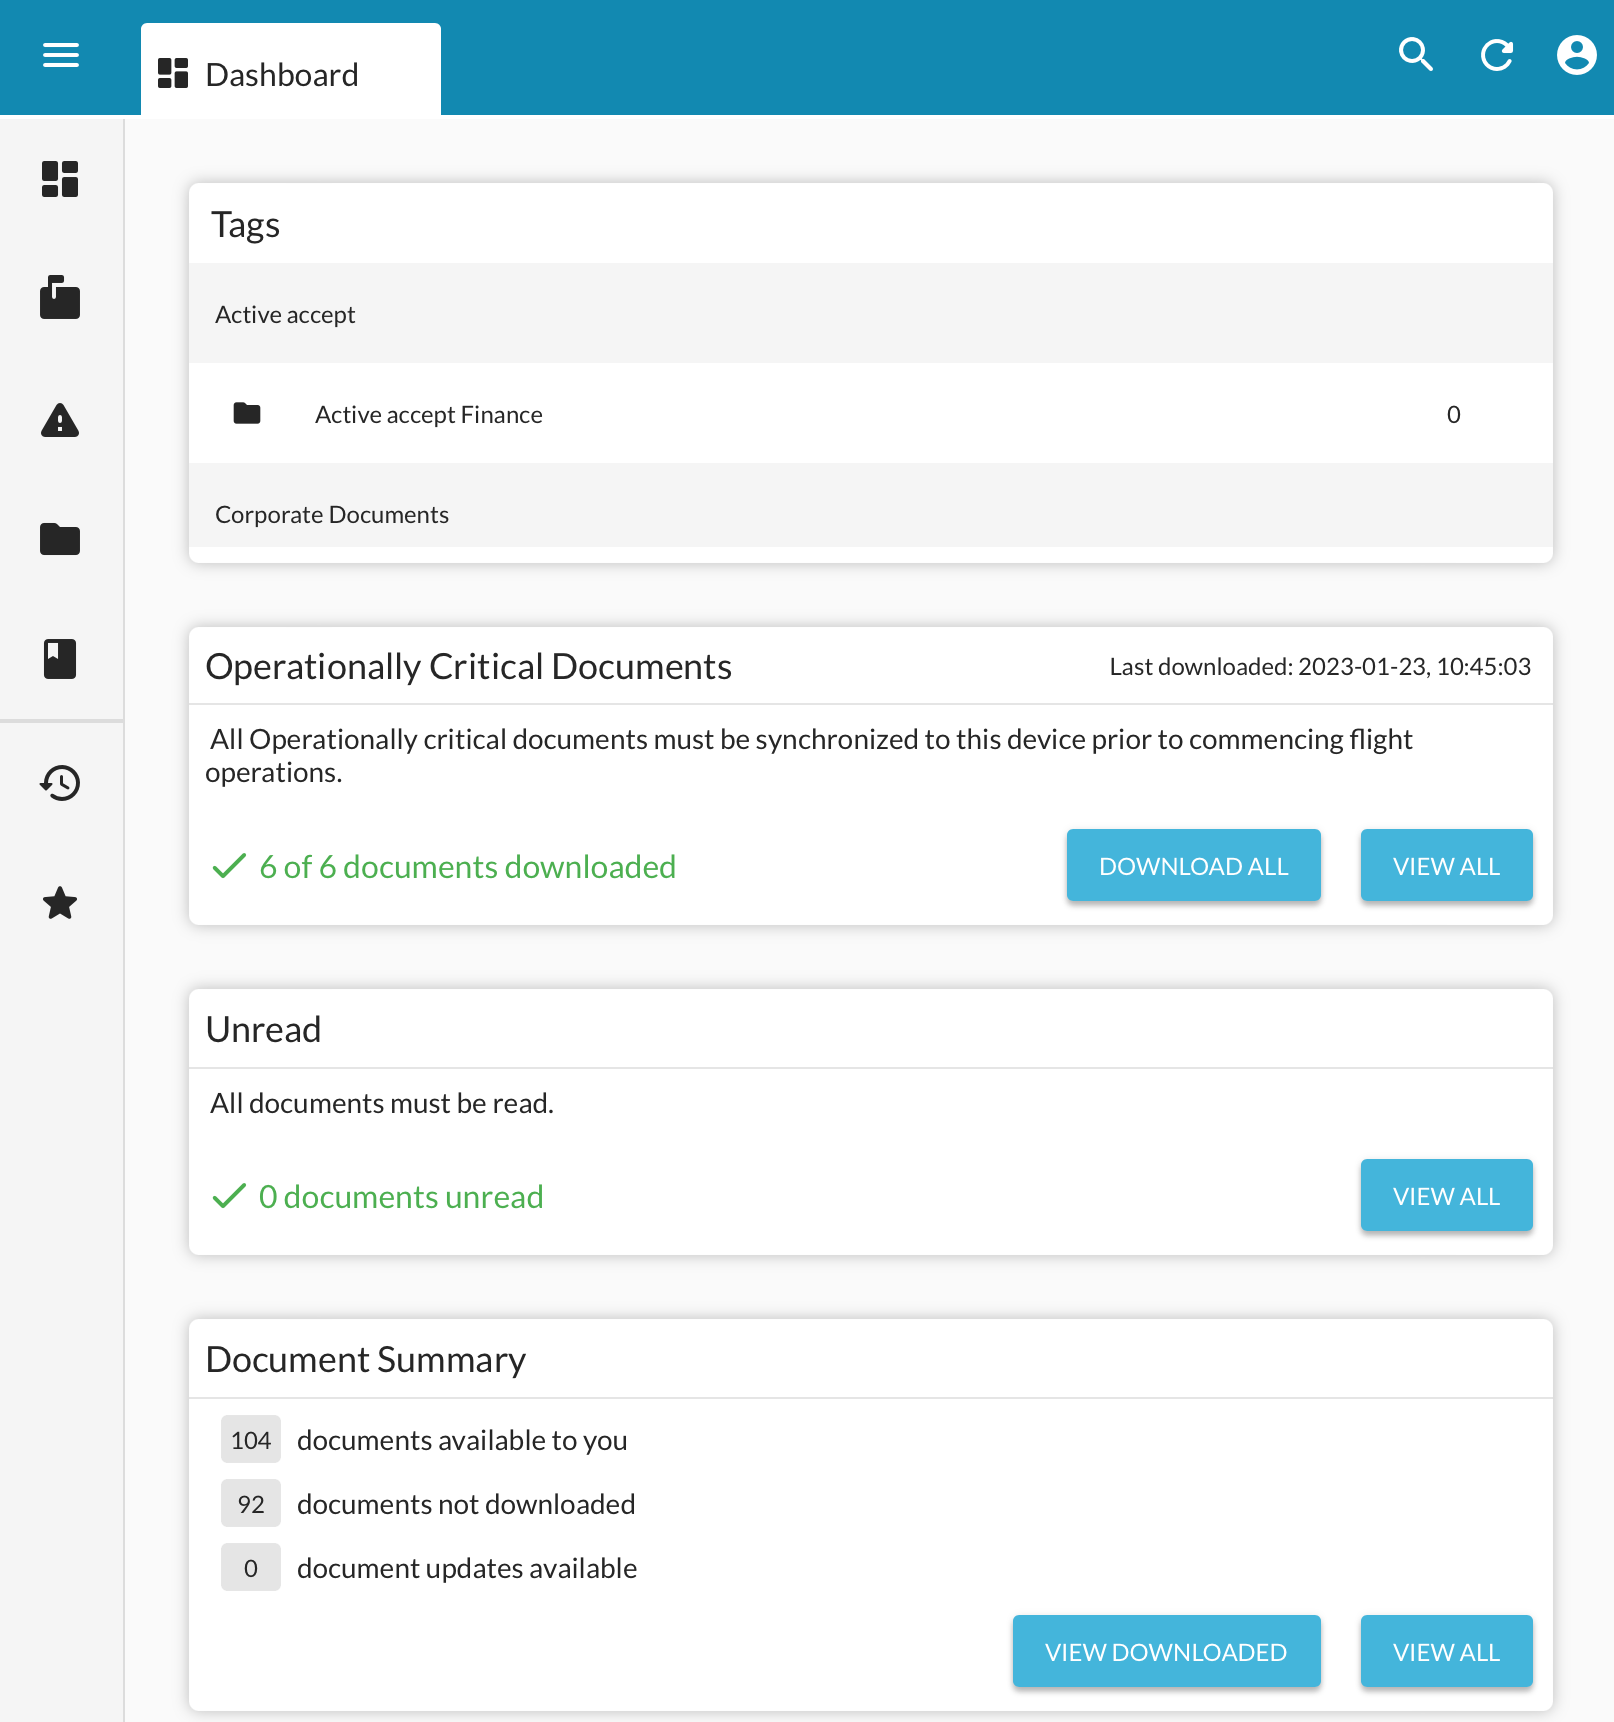
Task: Switch to the Dashboard tab
Action: tap(281, 72)
